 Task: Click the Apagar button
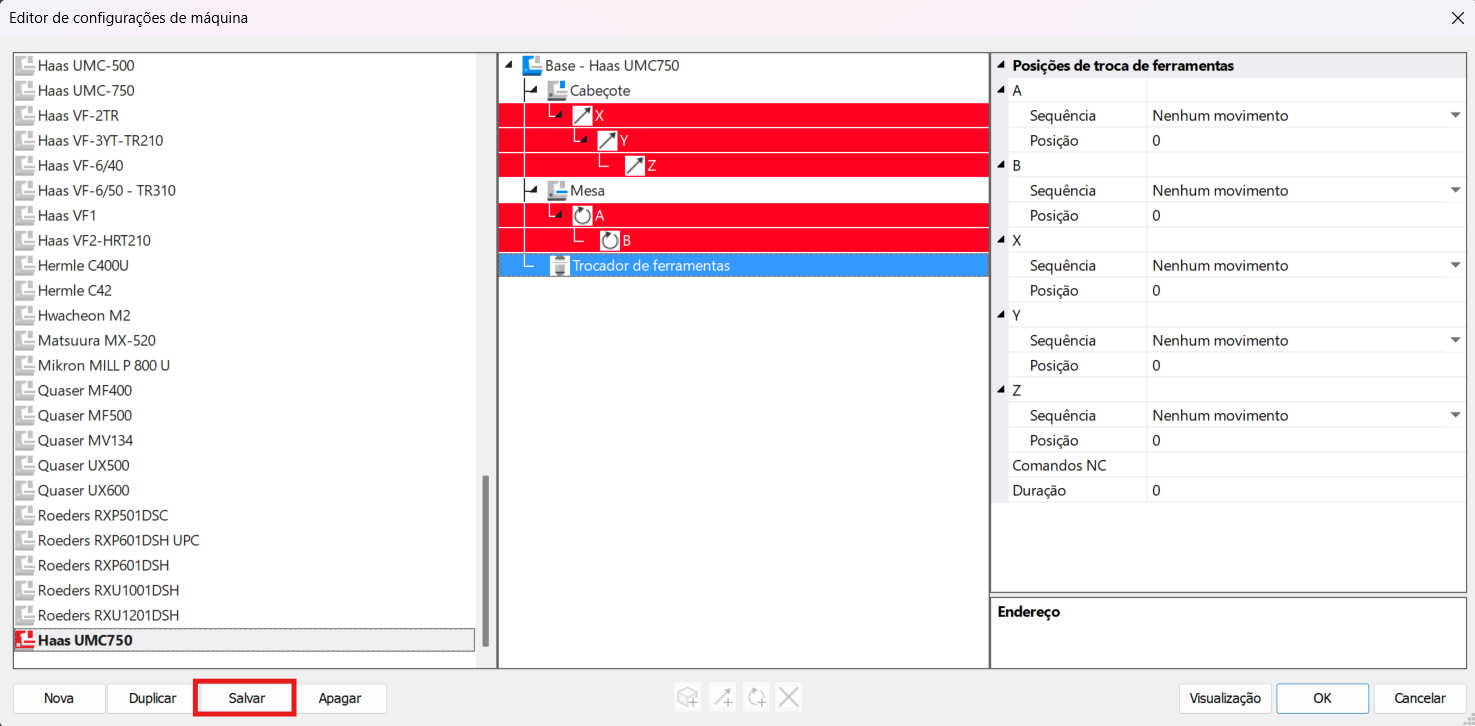coord(340,698)
